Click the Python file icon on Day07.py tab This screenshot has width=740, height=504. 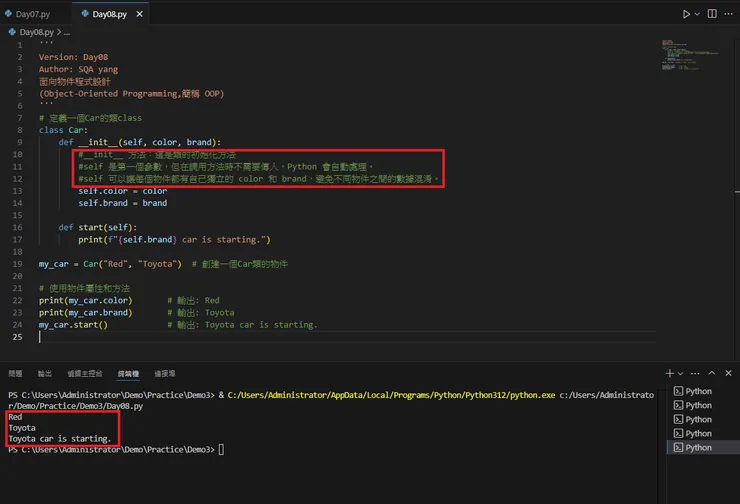[8, 14]
